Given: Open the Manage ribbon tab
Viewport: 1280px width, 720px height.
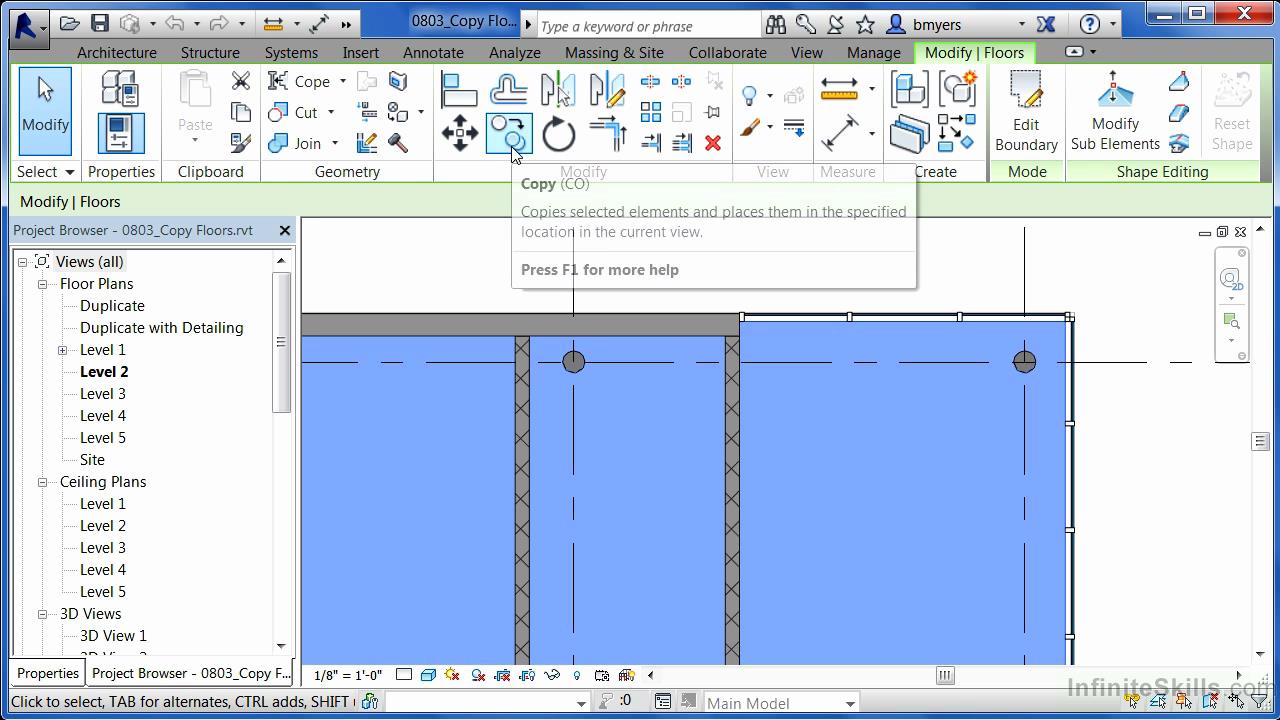Looking at the screenshot, I should point(874,53).
